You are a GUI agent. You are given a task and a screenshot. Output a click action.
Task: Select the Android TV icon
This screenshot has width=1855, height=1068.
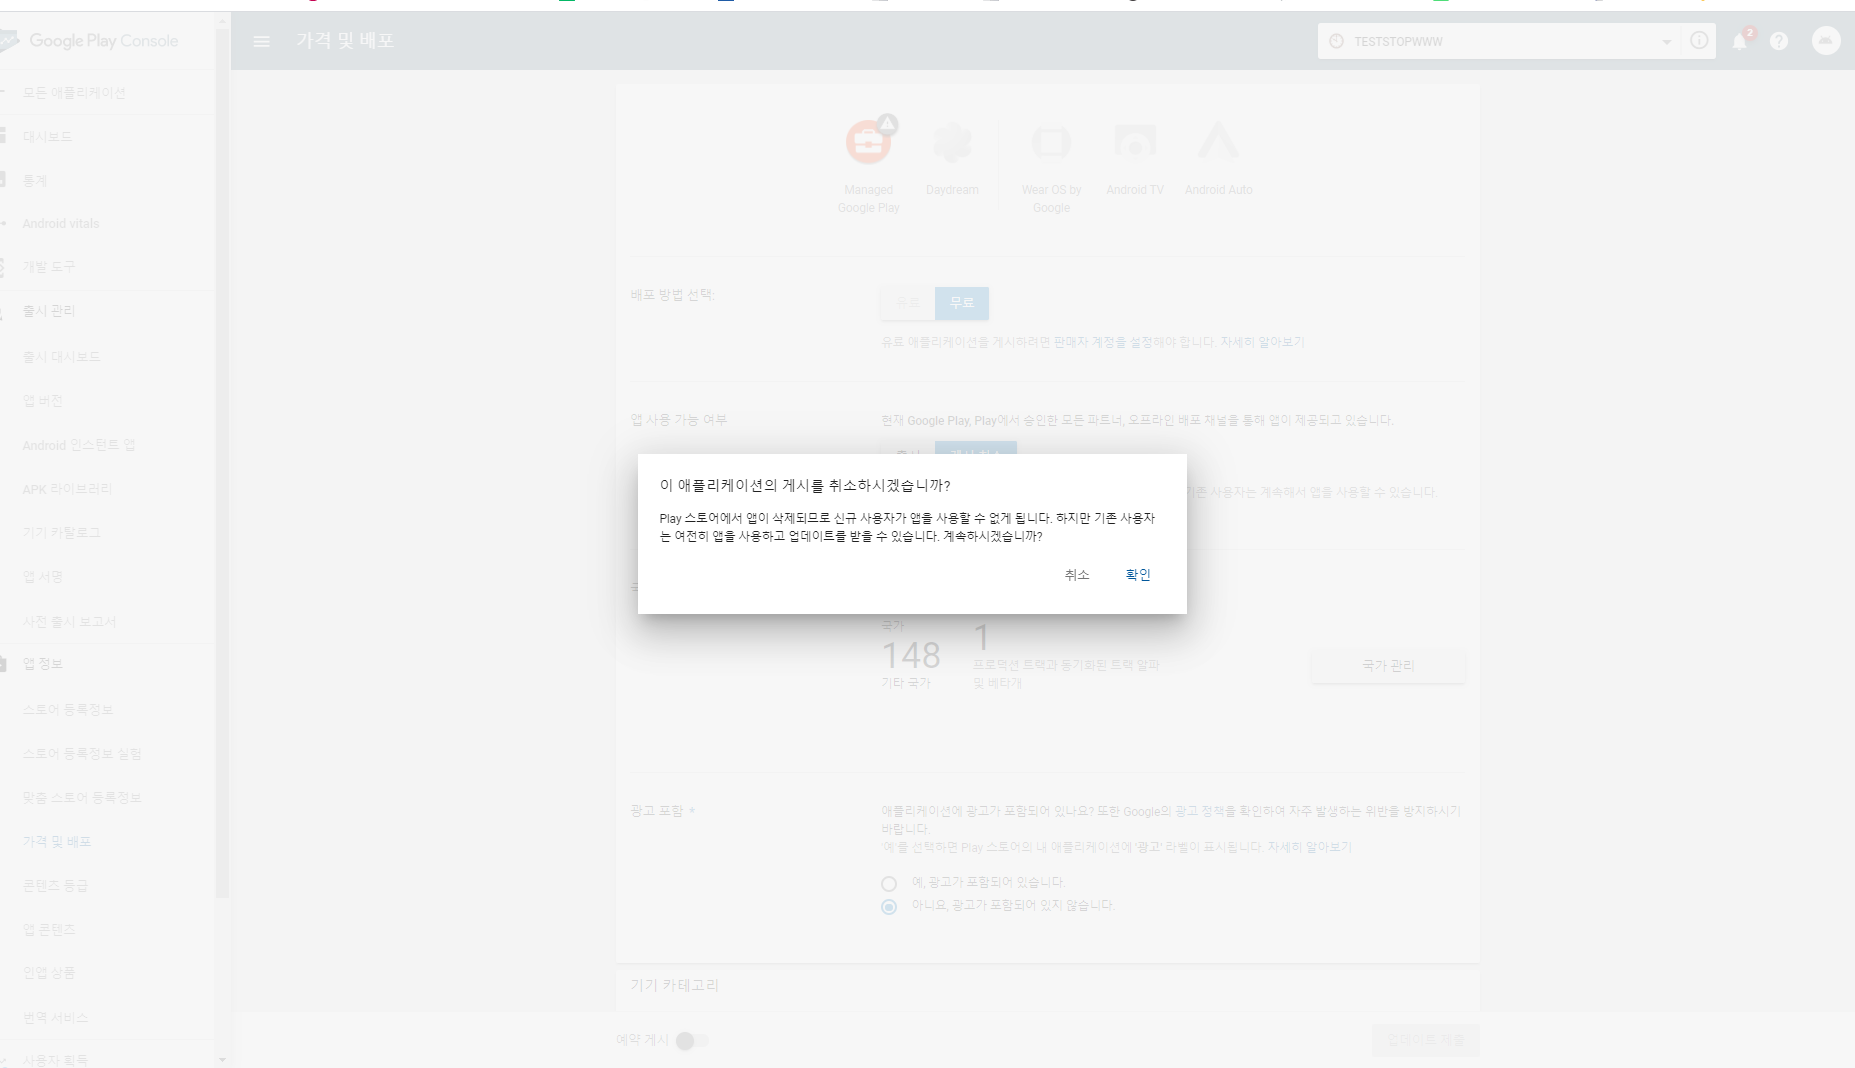[x=1135, y=142]
